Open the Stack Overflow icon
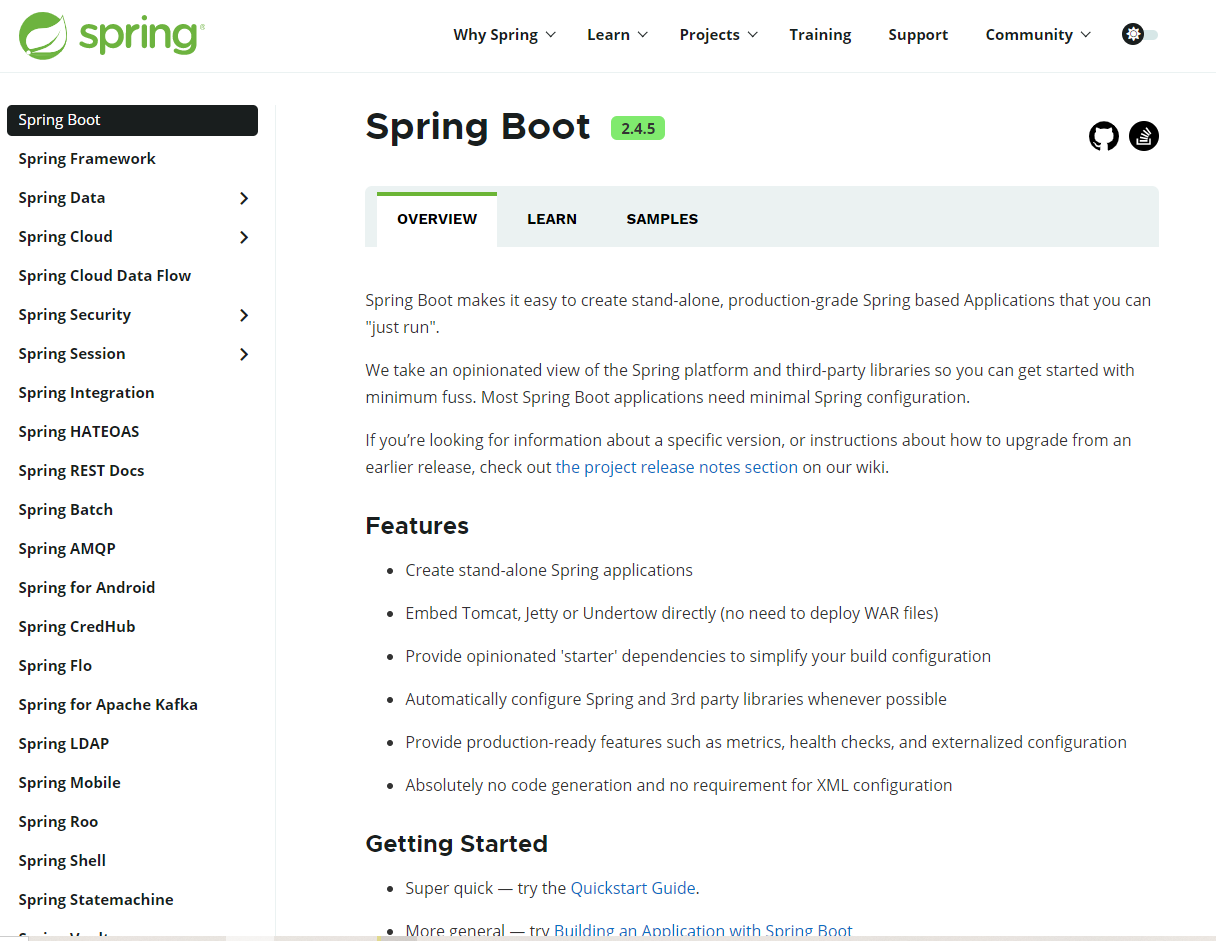Screen dimensions: 1216x941 point(1144,136)
